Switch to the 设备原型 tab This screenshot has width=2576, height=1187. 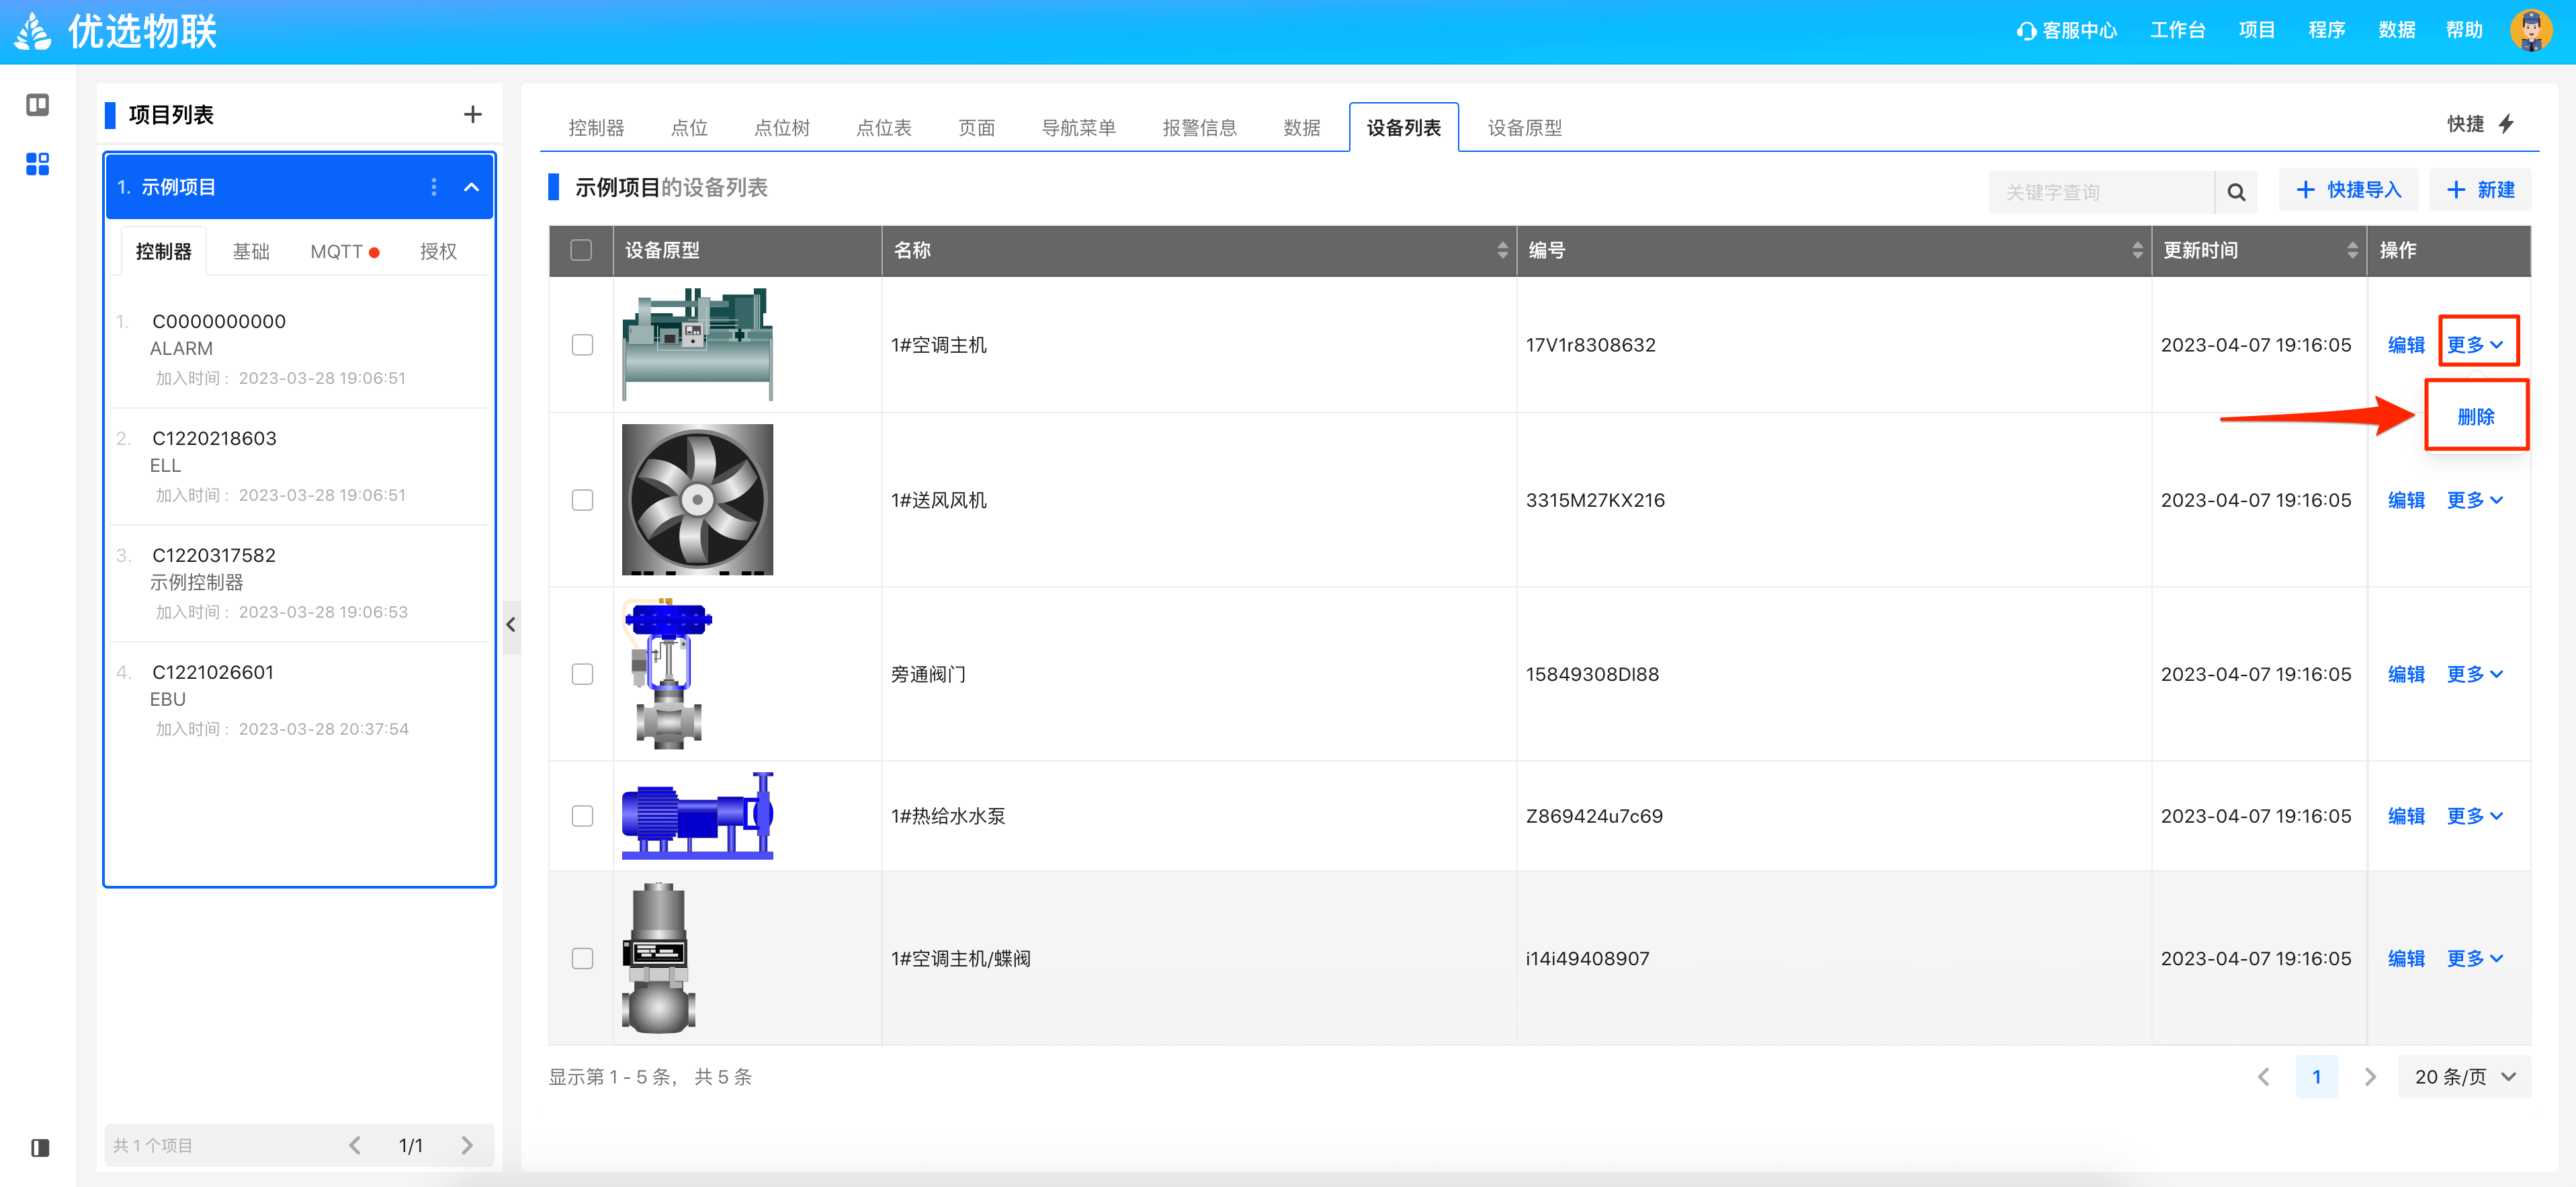(1524, 128)
